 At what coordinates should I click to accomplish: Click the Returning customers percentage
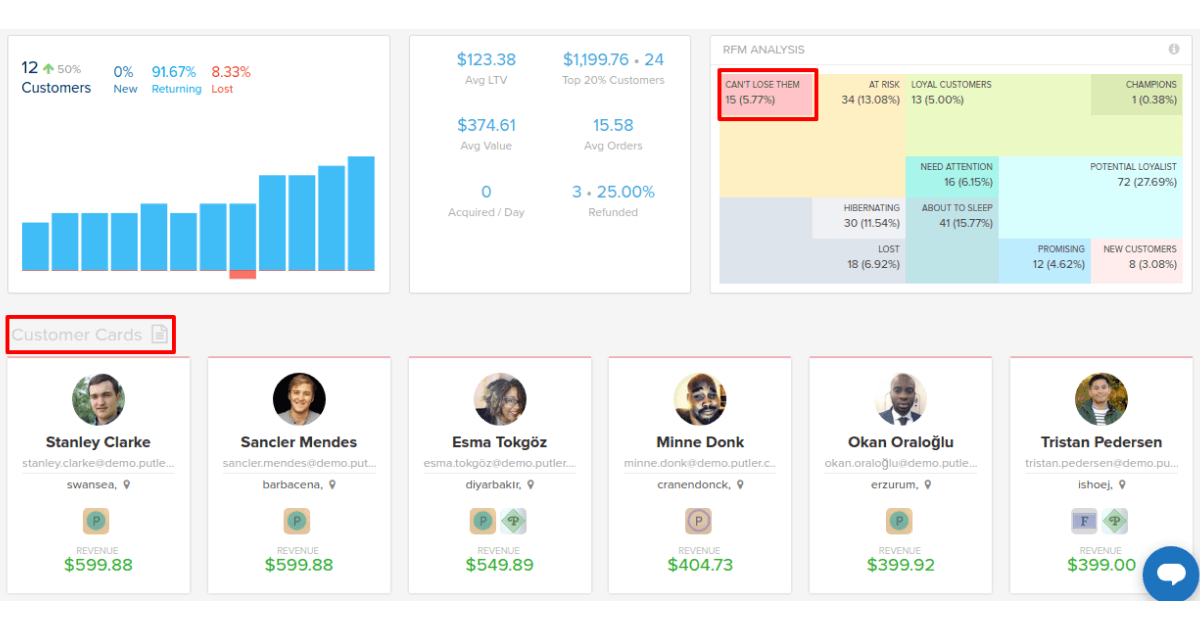(174, 72)
